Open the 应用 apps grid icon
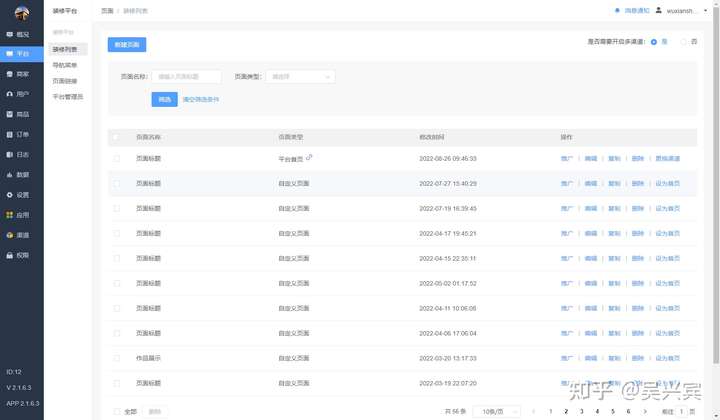720x420 pixels. pos(10,215)
